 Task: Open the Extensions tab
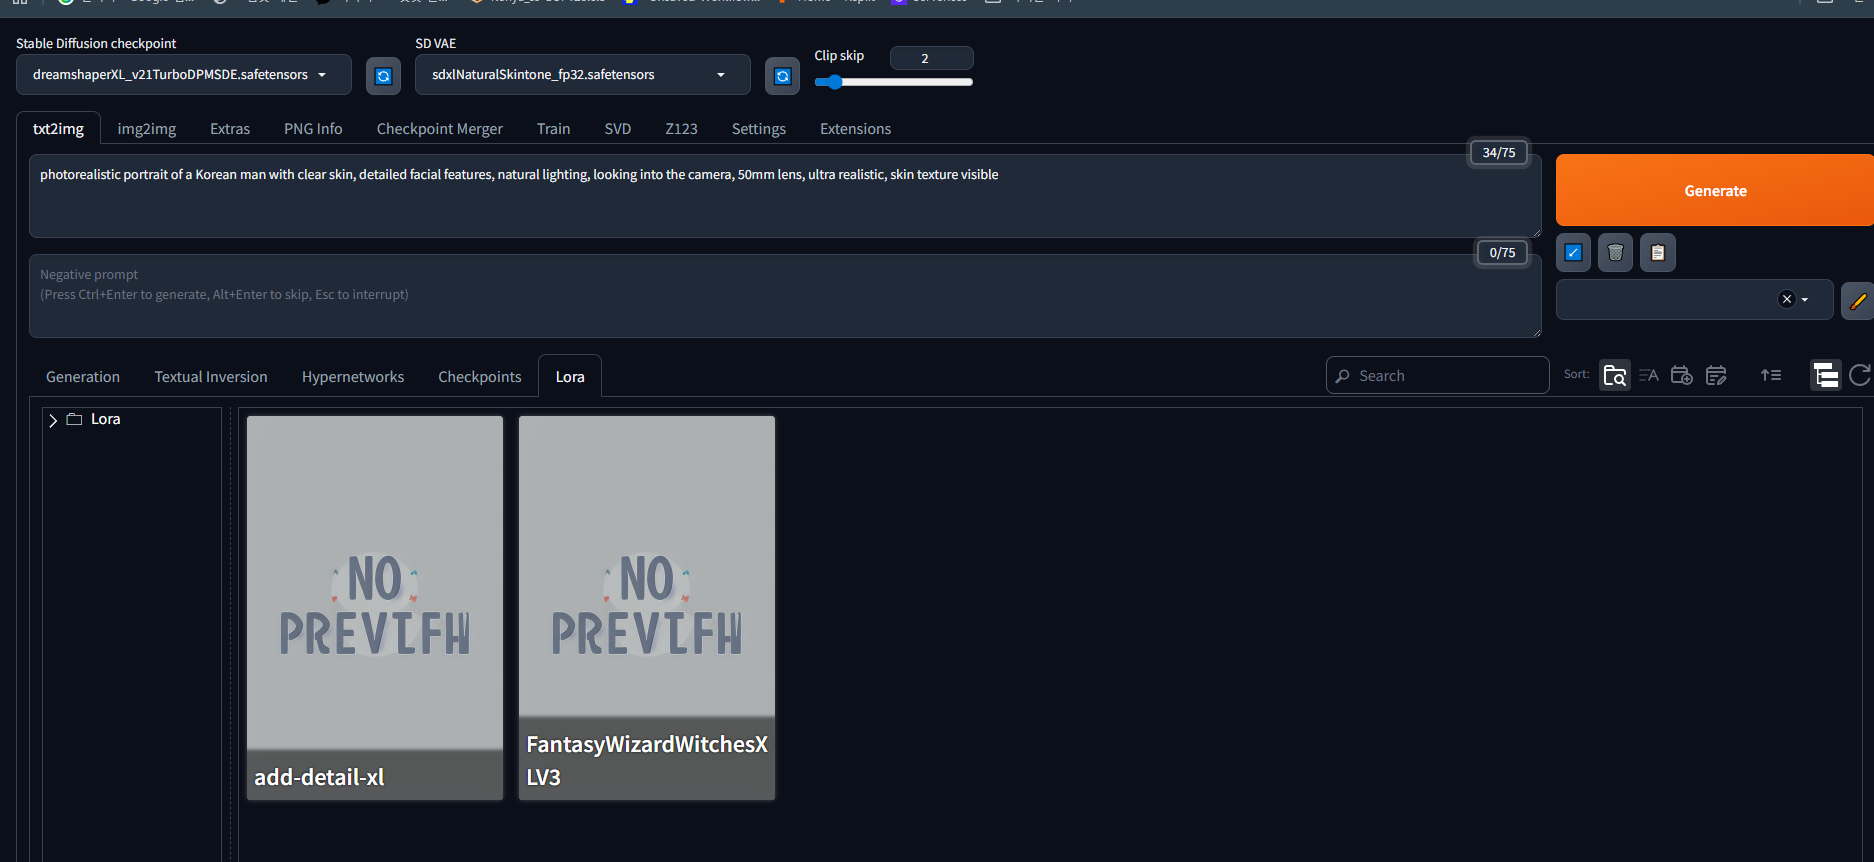(x=855, y=129)
